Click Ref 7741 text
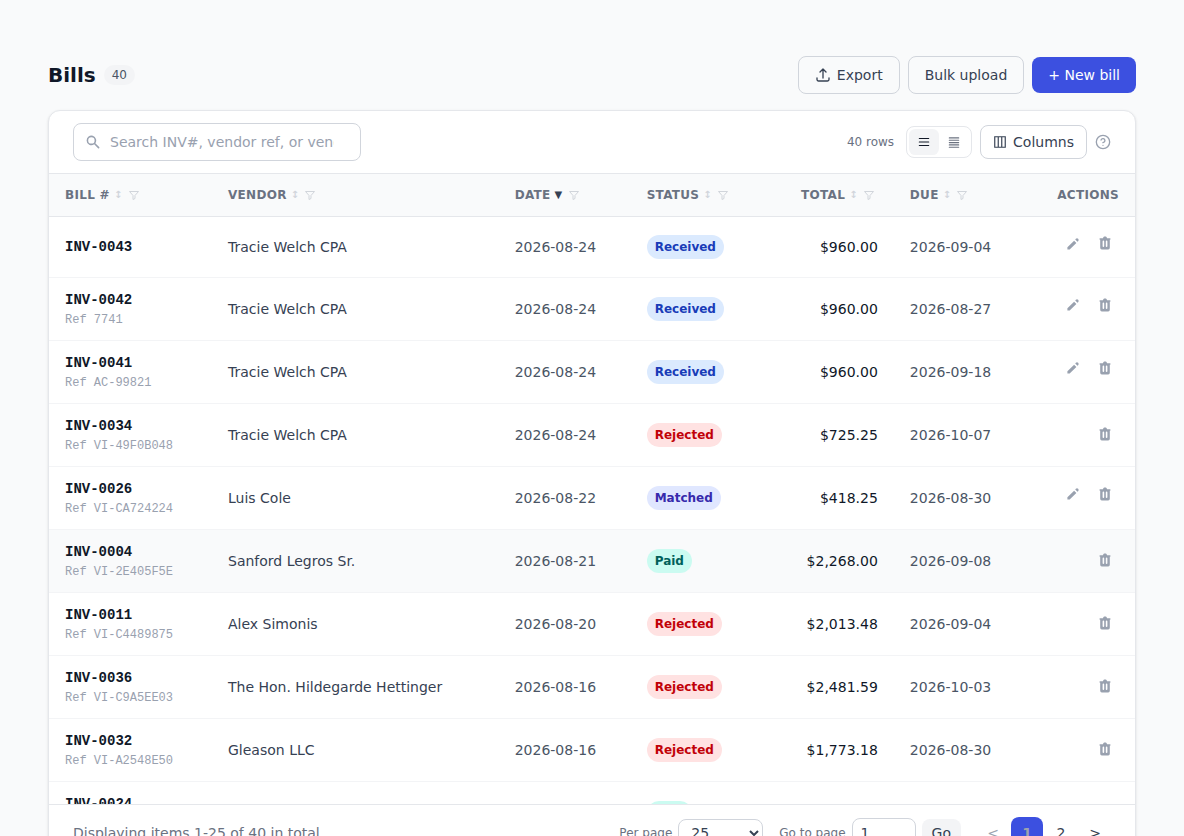 94,319
